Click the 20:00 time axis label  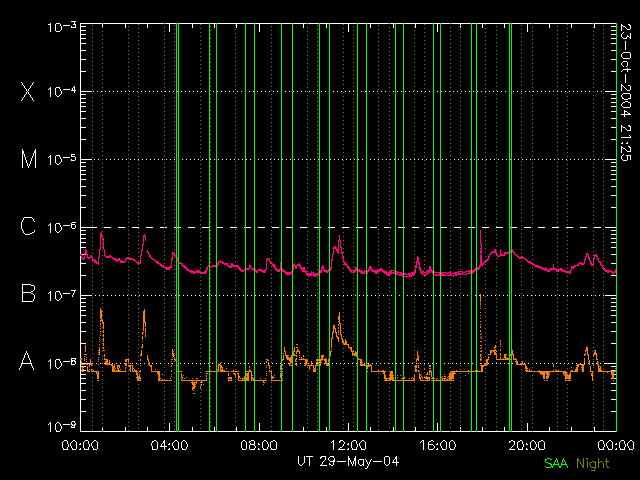pyautogui.click(x=527, y=445)
